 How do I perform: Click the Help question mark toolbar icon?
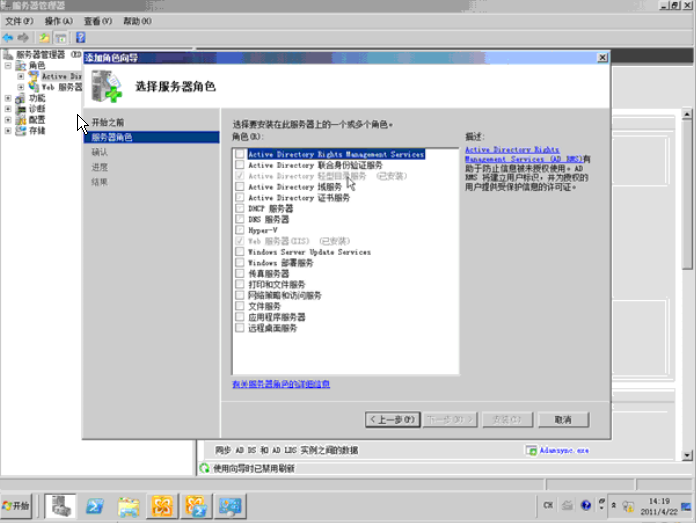(x=80, y=38)
